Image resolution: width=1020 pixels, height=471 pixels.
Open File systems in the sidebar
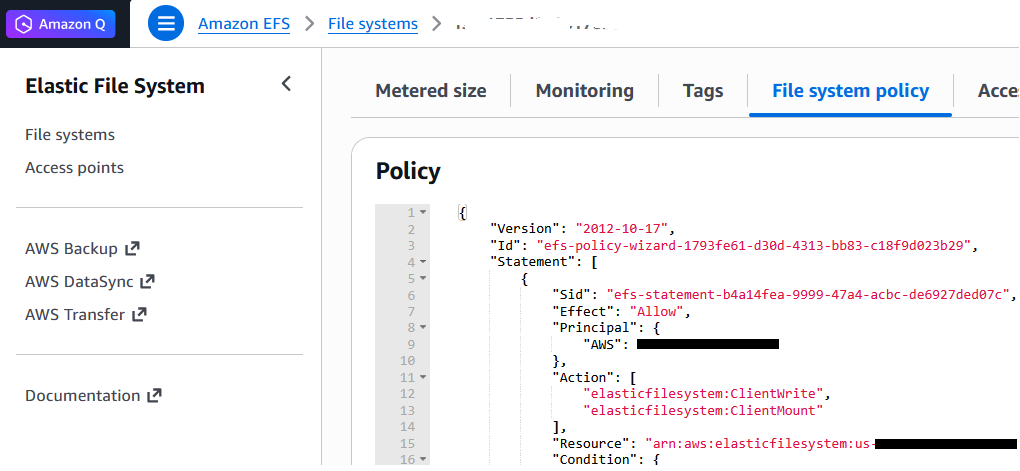tap(70, 135)
